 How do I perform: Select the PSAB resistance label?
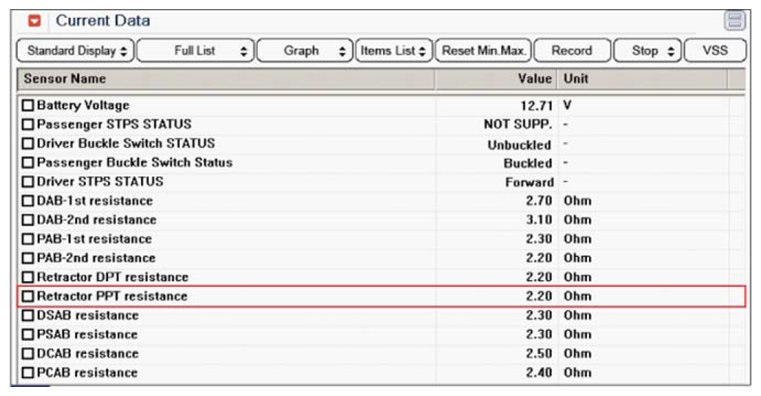click(x=87, y=334)
